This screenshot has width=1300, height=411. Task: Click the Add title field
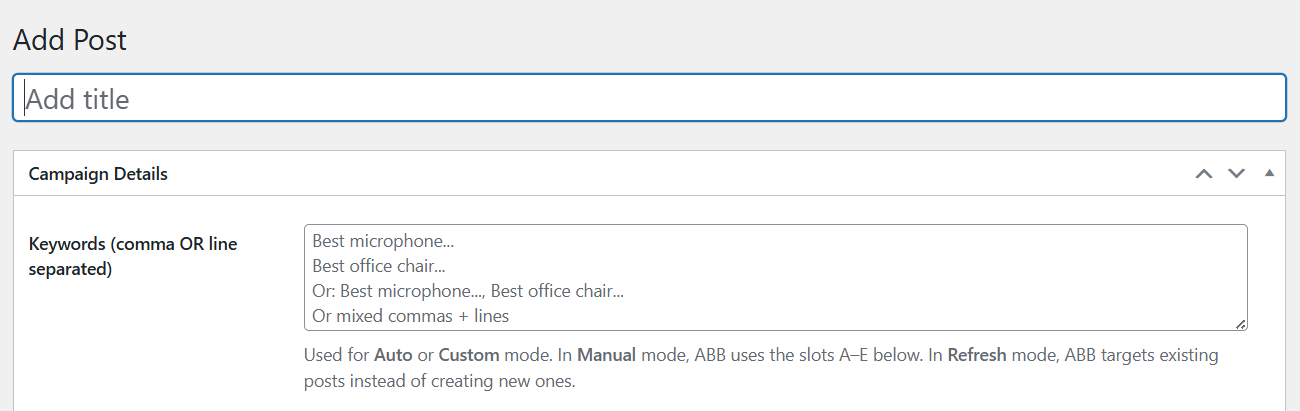[x=649, y=98]
